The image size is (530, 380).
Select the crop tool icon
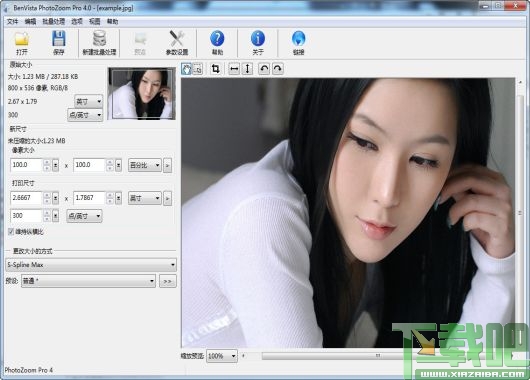(x=215, y=69)
